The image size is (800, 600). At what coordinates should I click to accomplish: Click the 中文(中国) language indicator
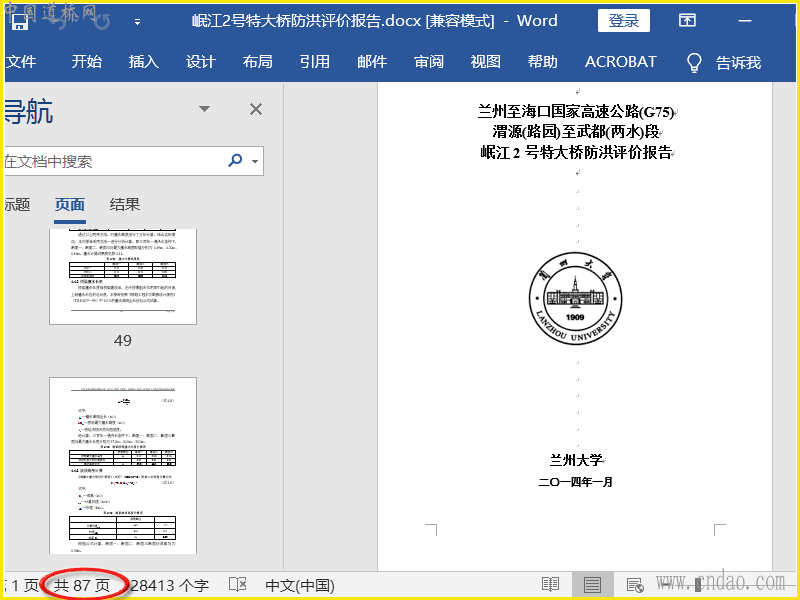point(300,585)
